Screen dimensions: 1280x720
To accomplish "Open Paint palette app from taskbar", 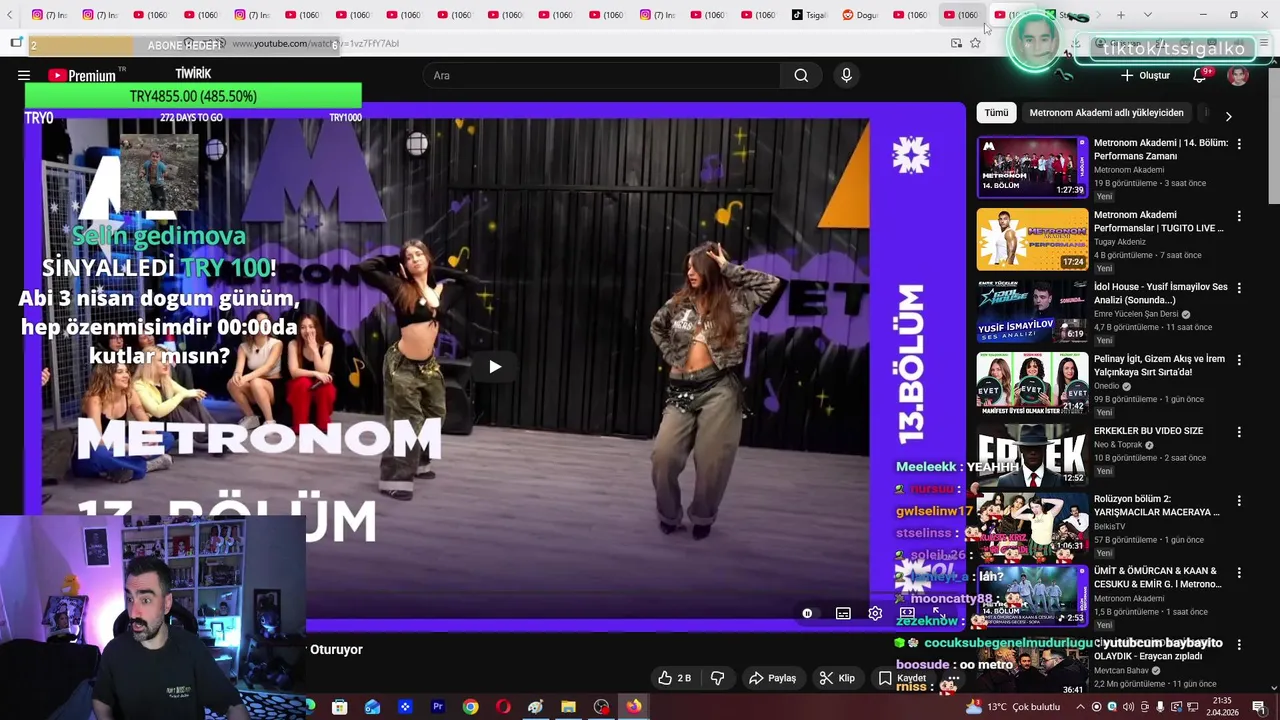I will coord(535,707).
